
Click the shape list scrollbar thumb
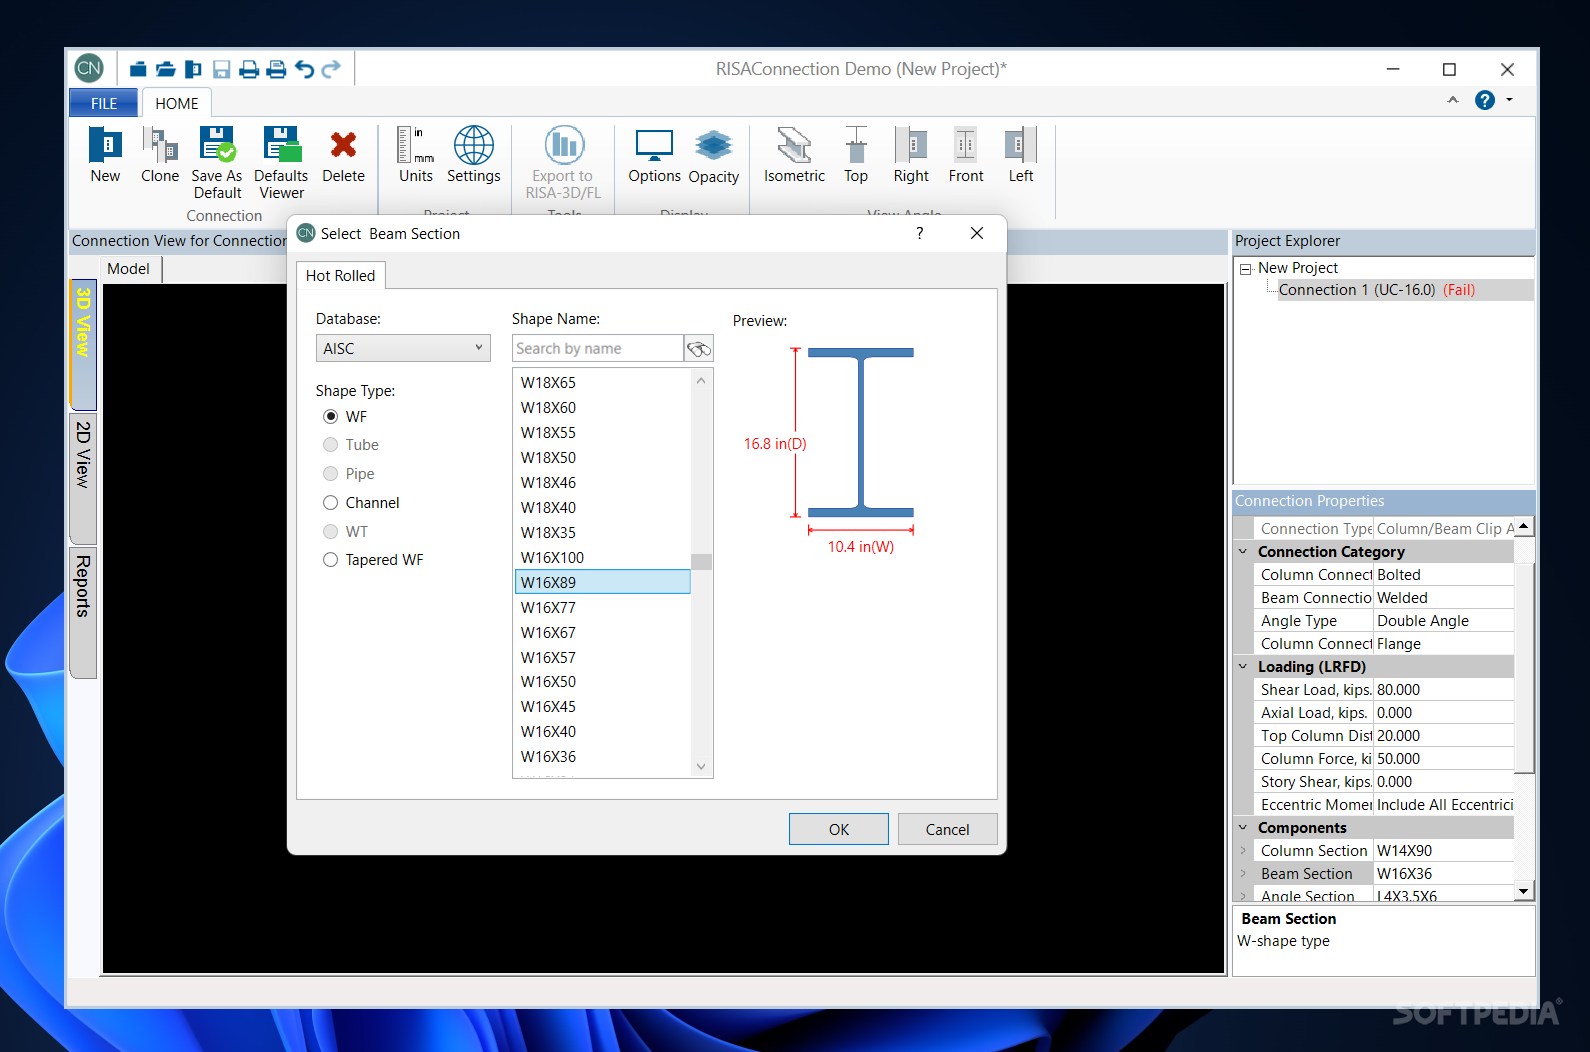coord(701,561)
